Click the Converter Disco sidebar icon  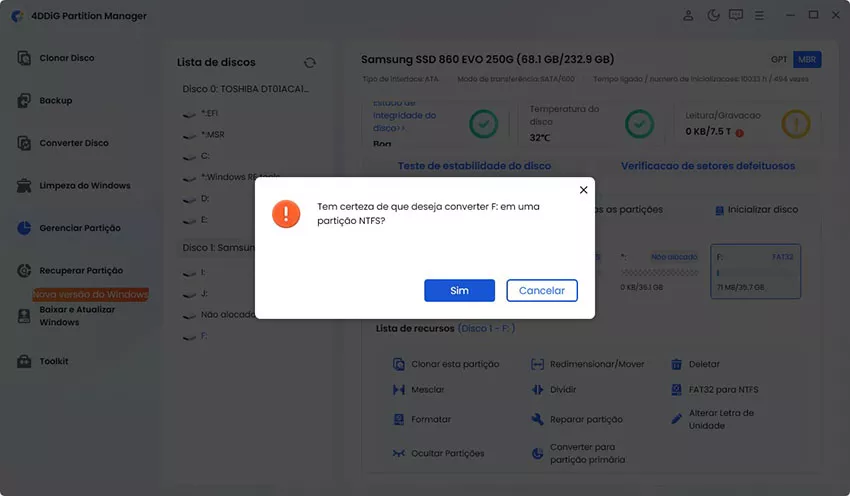[24, 143]
